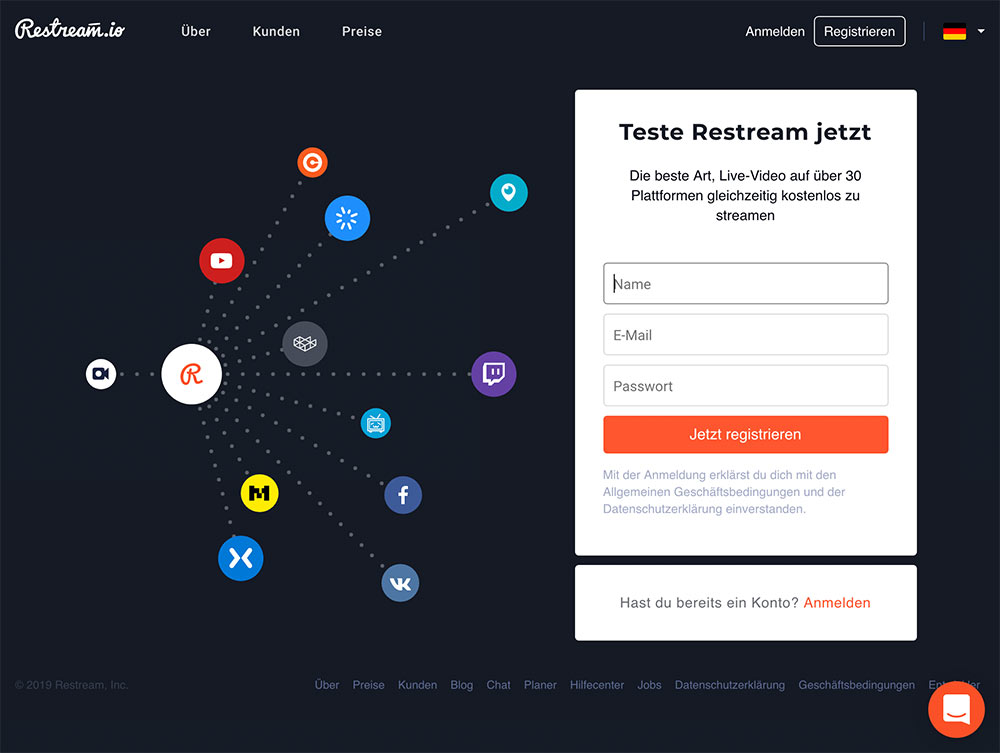Click the Facebook platform icon
This screenshot has height=753, width=1000.
(403, 495)
